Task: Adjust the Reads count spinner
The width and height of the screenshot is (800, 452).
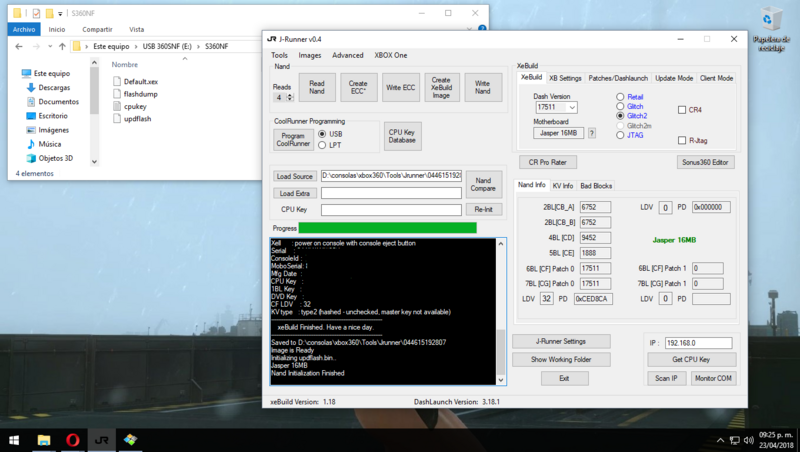Action: point(290,97)
